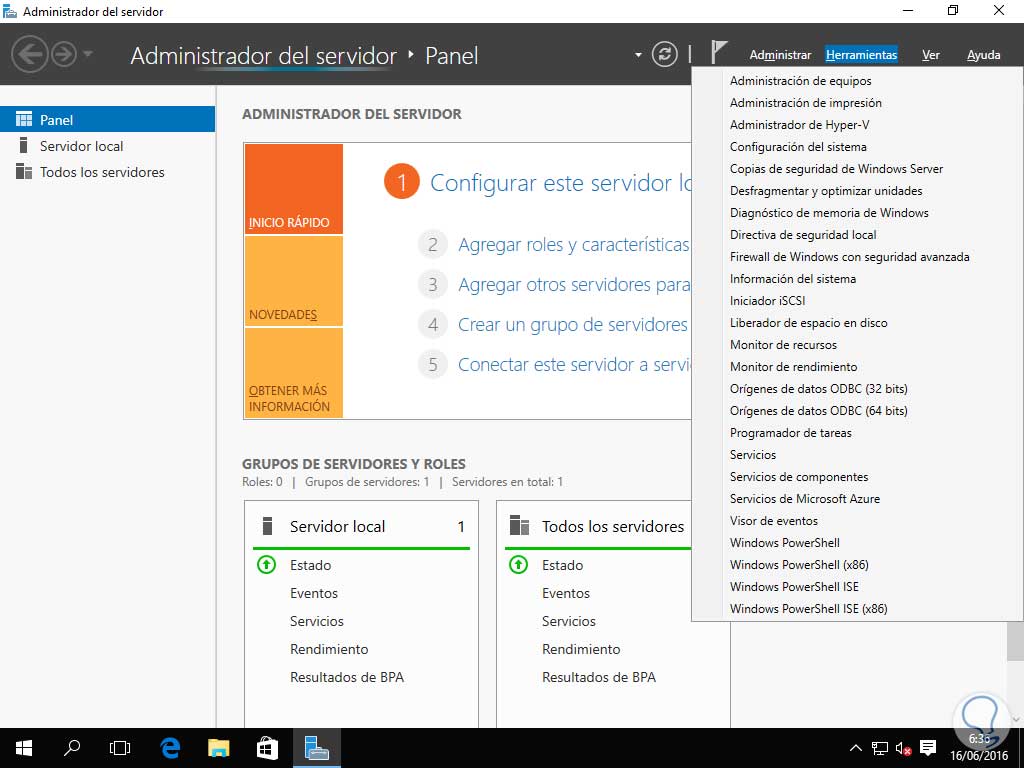Select Panel in the sidebar

click(107, 120)
